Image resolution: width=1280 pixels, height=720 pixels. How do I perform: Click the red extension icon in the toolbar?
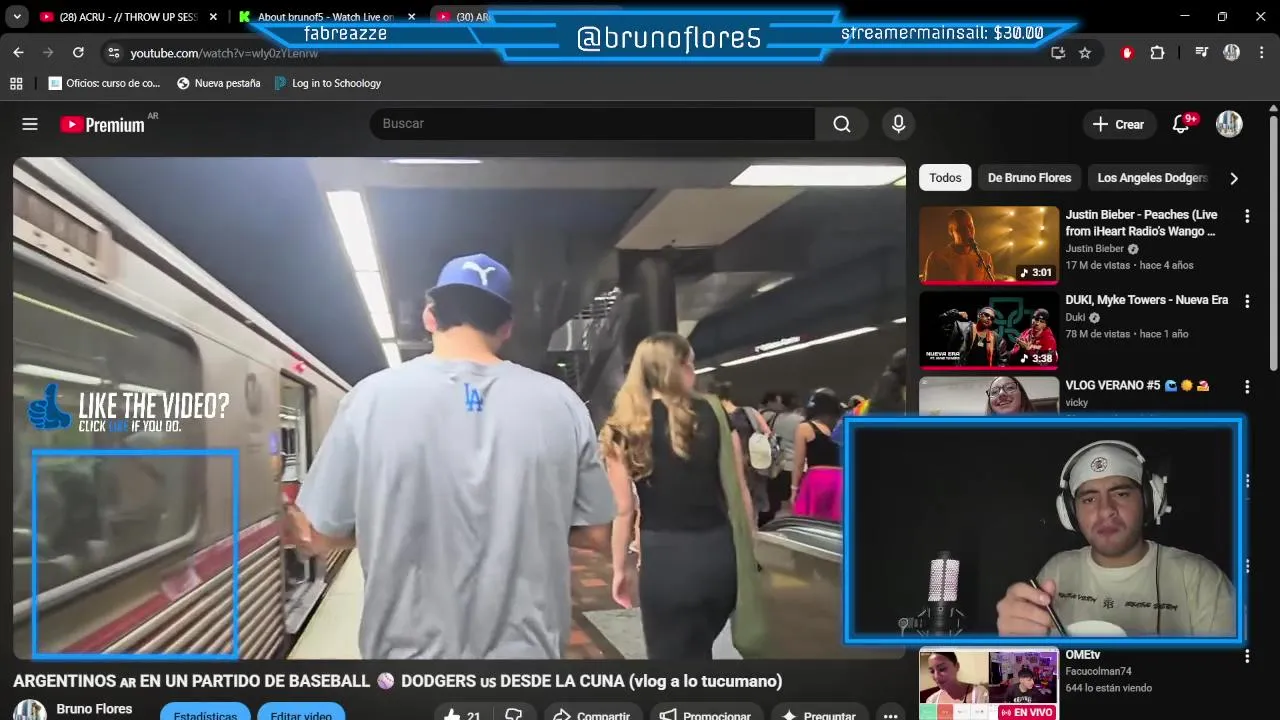(1127, 53)
